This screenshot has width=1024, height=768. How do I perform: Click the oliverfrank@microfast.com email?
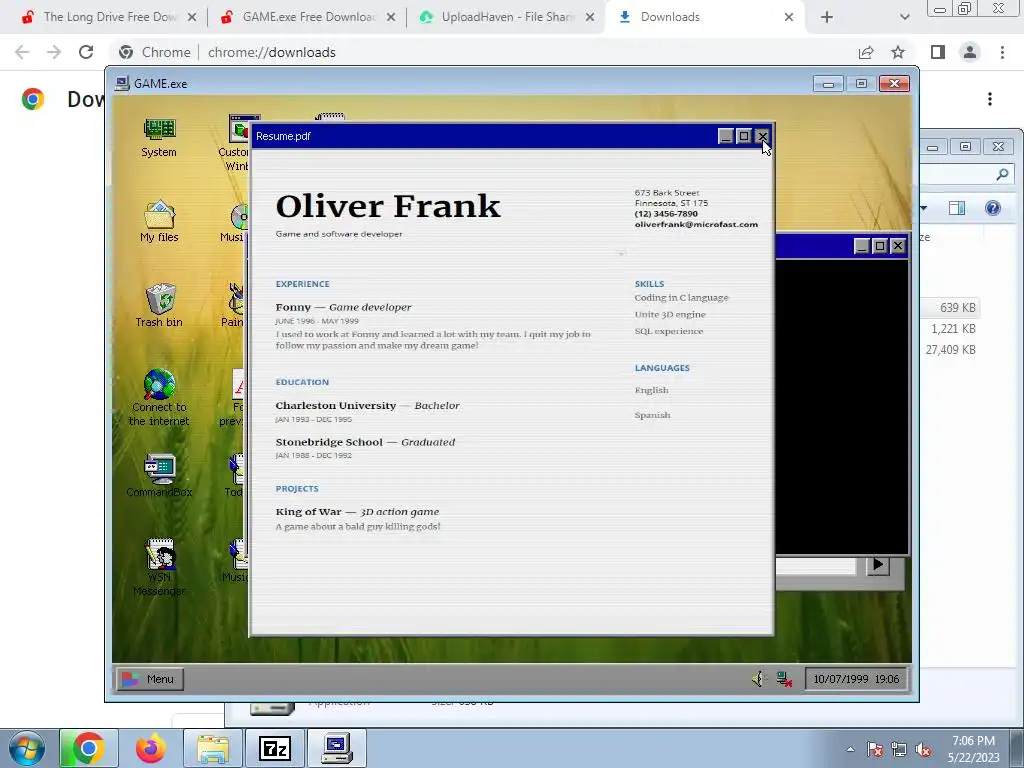(696, 224)
